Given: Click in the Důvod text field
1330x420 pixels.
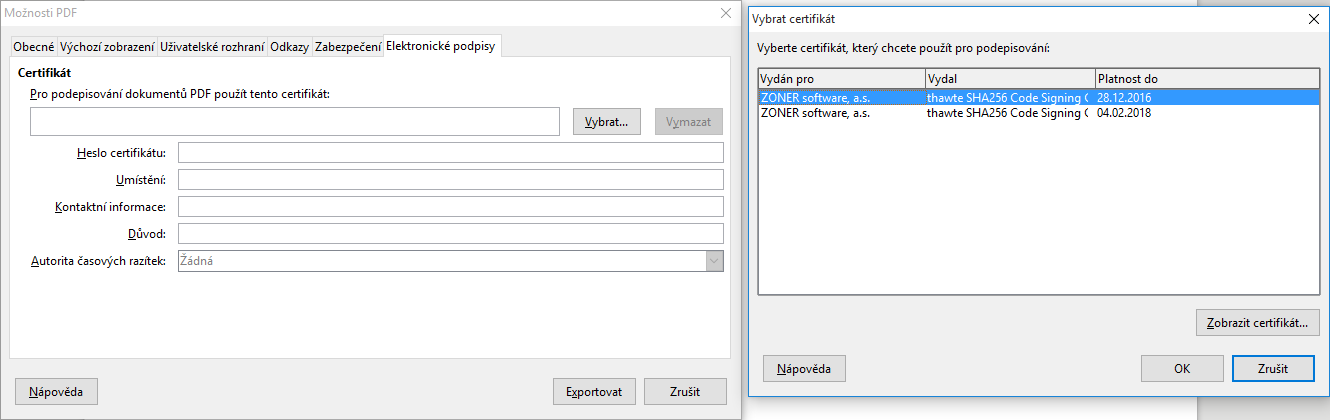Looking at the screenshot, I should tap(450, 233).
